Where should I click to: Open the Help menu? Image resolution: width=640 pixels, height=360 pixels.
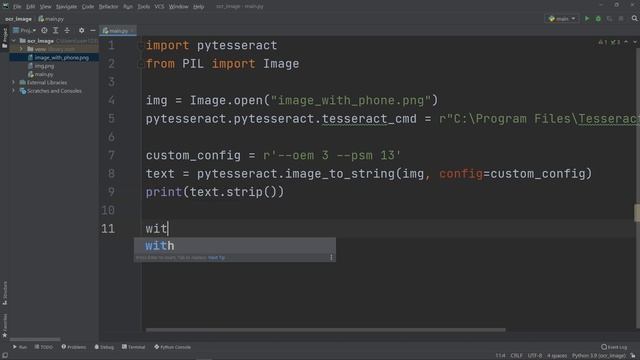point(198,7)
